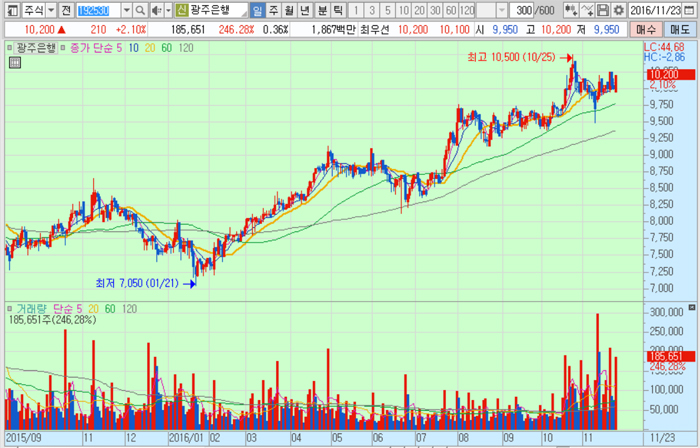Image resolution: width=700 pixels, height=448 pixels.
Task: Click the 2016/01 date axis label
Action: tap(186, 438)
